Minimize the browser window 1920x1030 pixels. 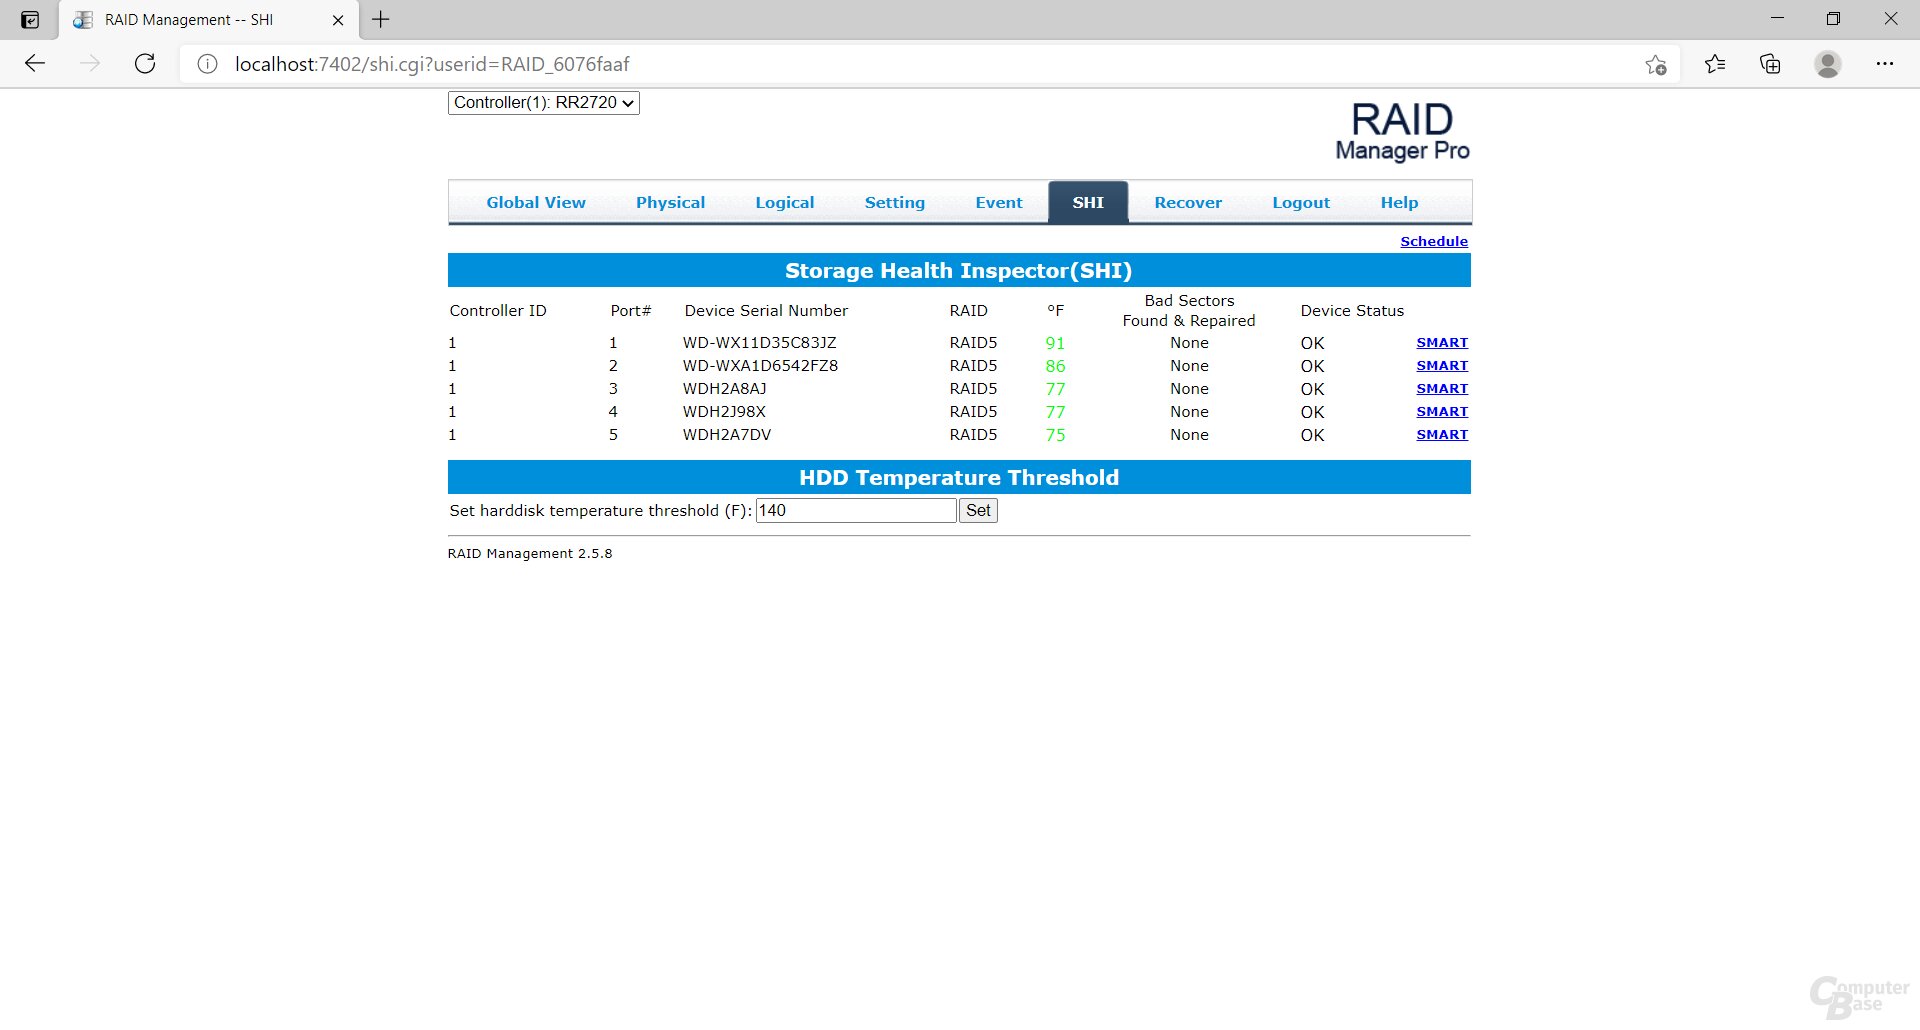[x=1777, y=19]
